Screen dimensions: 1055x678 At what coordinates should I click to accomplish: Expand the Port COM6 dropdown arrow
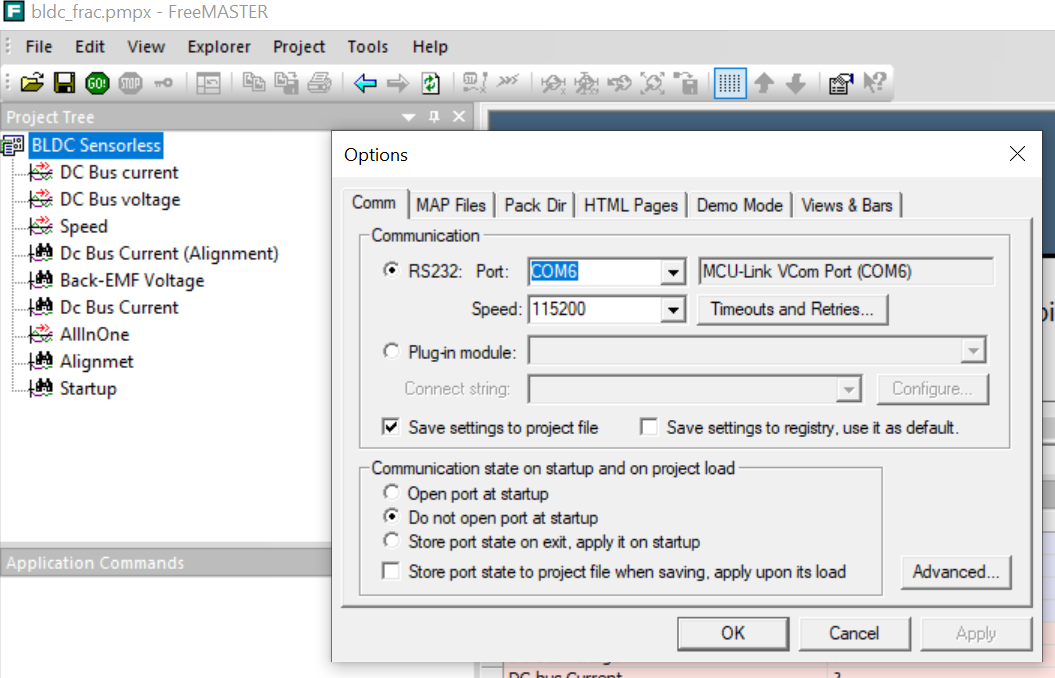672,272
